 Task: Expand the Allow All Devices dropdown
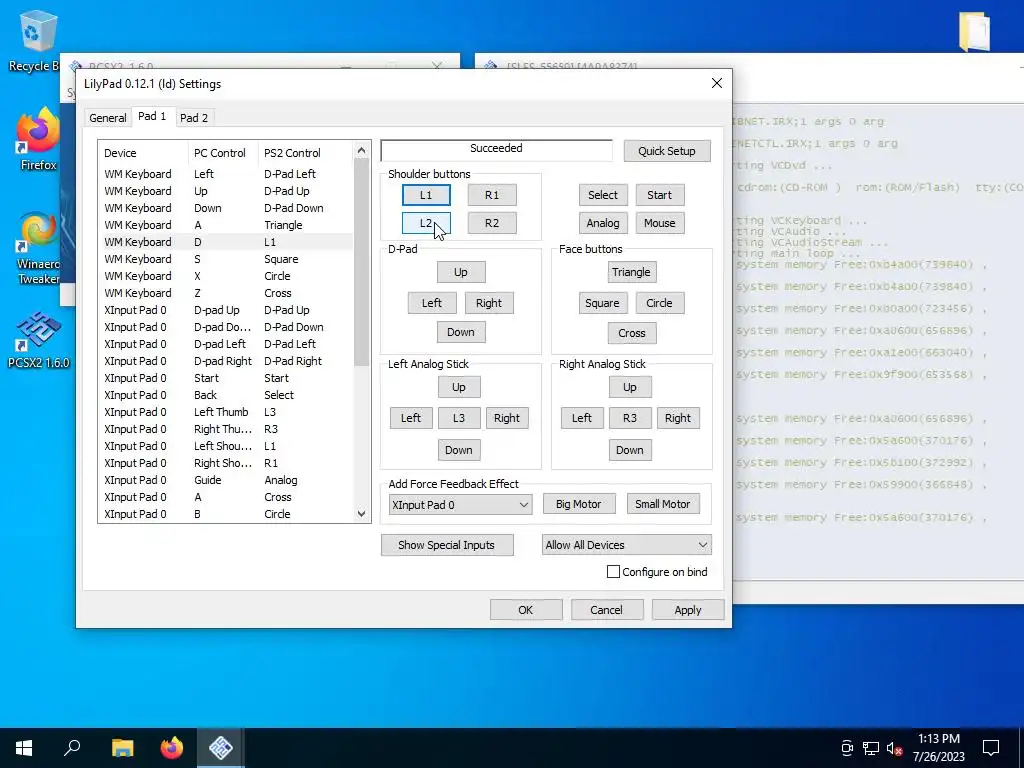pos(626,545)
